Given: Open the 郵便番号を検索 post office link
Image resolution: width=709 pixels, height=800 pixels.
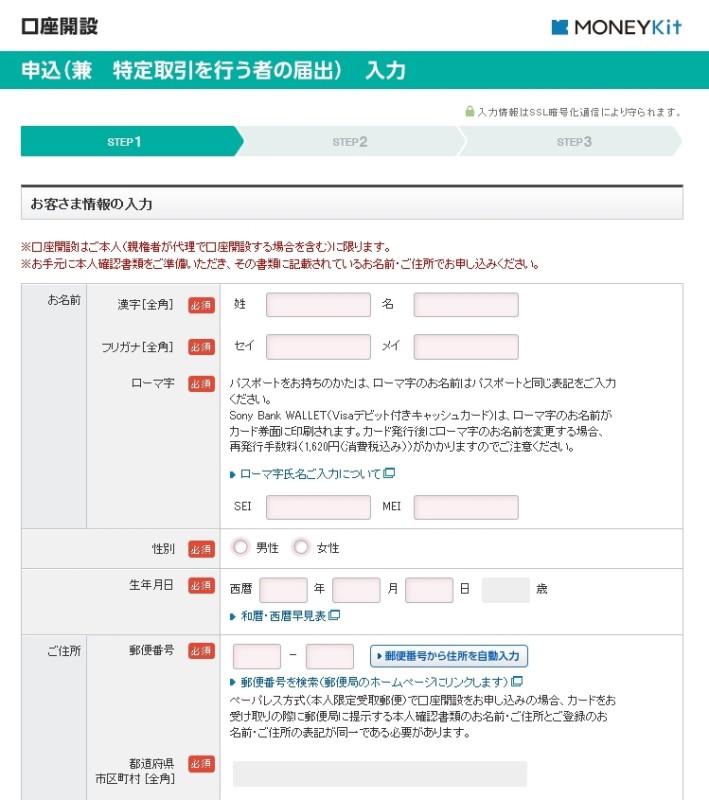Looking at the screenshot, I should coord(374,682).
